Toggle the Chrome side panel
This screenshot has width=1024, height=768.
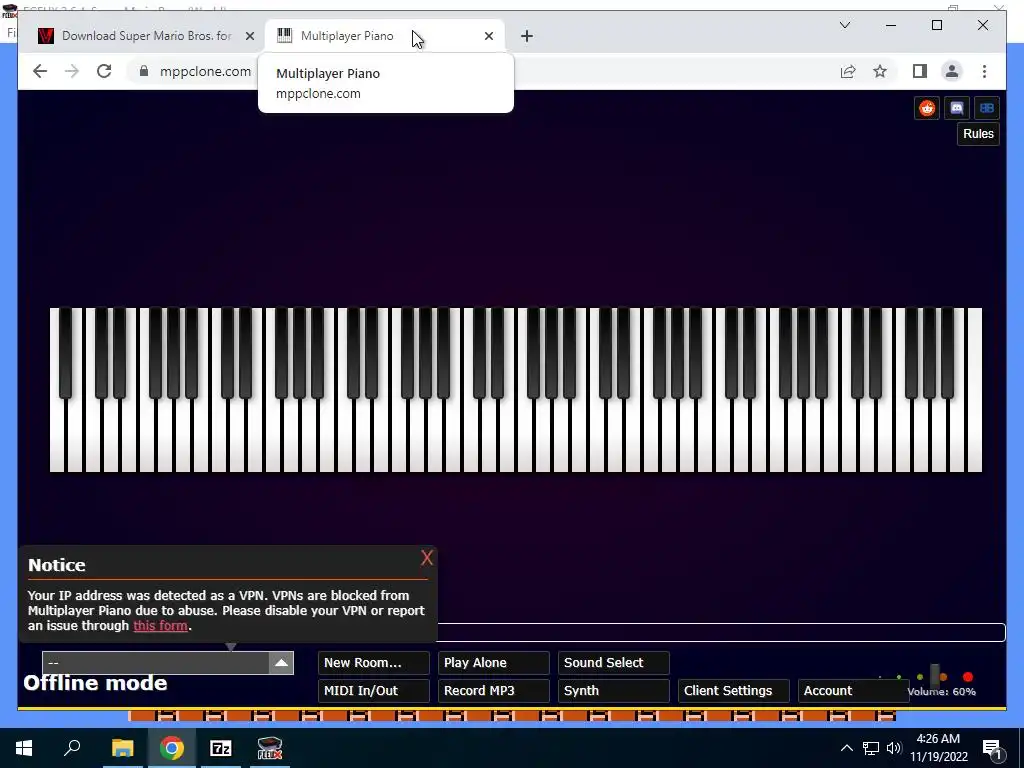(x=920, y=71)
